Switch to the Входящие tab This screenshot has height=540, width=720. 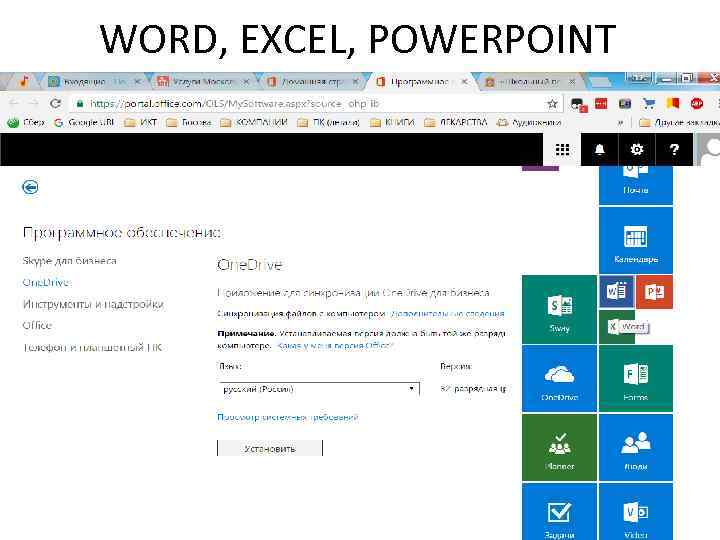(94, 82)
